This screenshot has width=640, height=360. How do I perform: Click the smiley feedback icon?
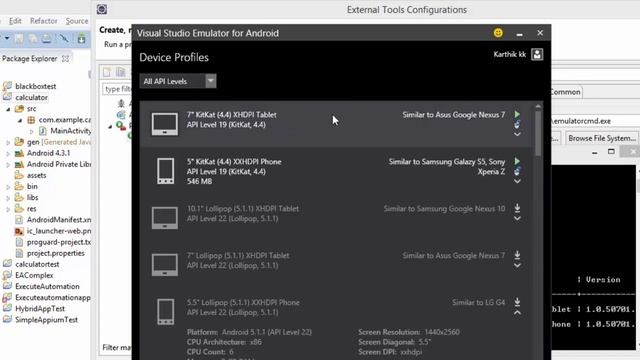[498, 33]
